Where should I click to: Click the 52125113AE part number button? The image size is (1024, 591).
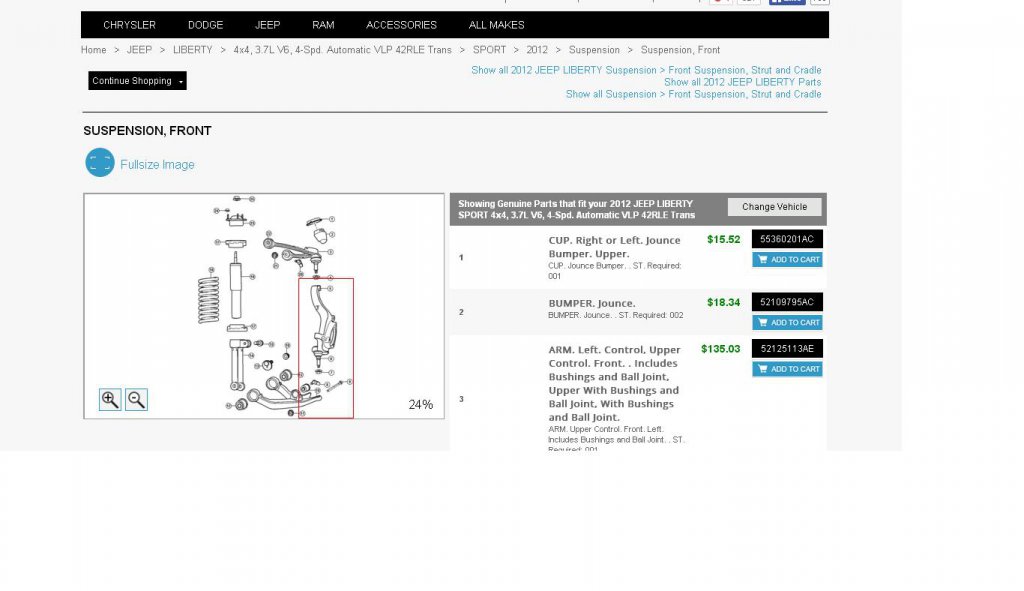pos(787,349)
